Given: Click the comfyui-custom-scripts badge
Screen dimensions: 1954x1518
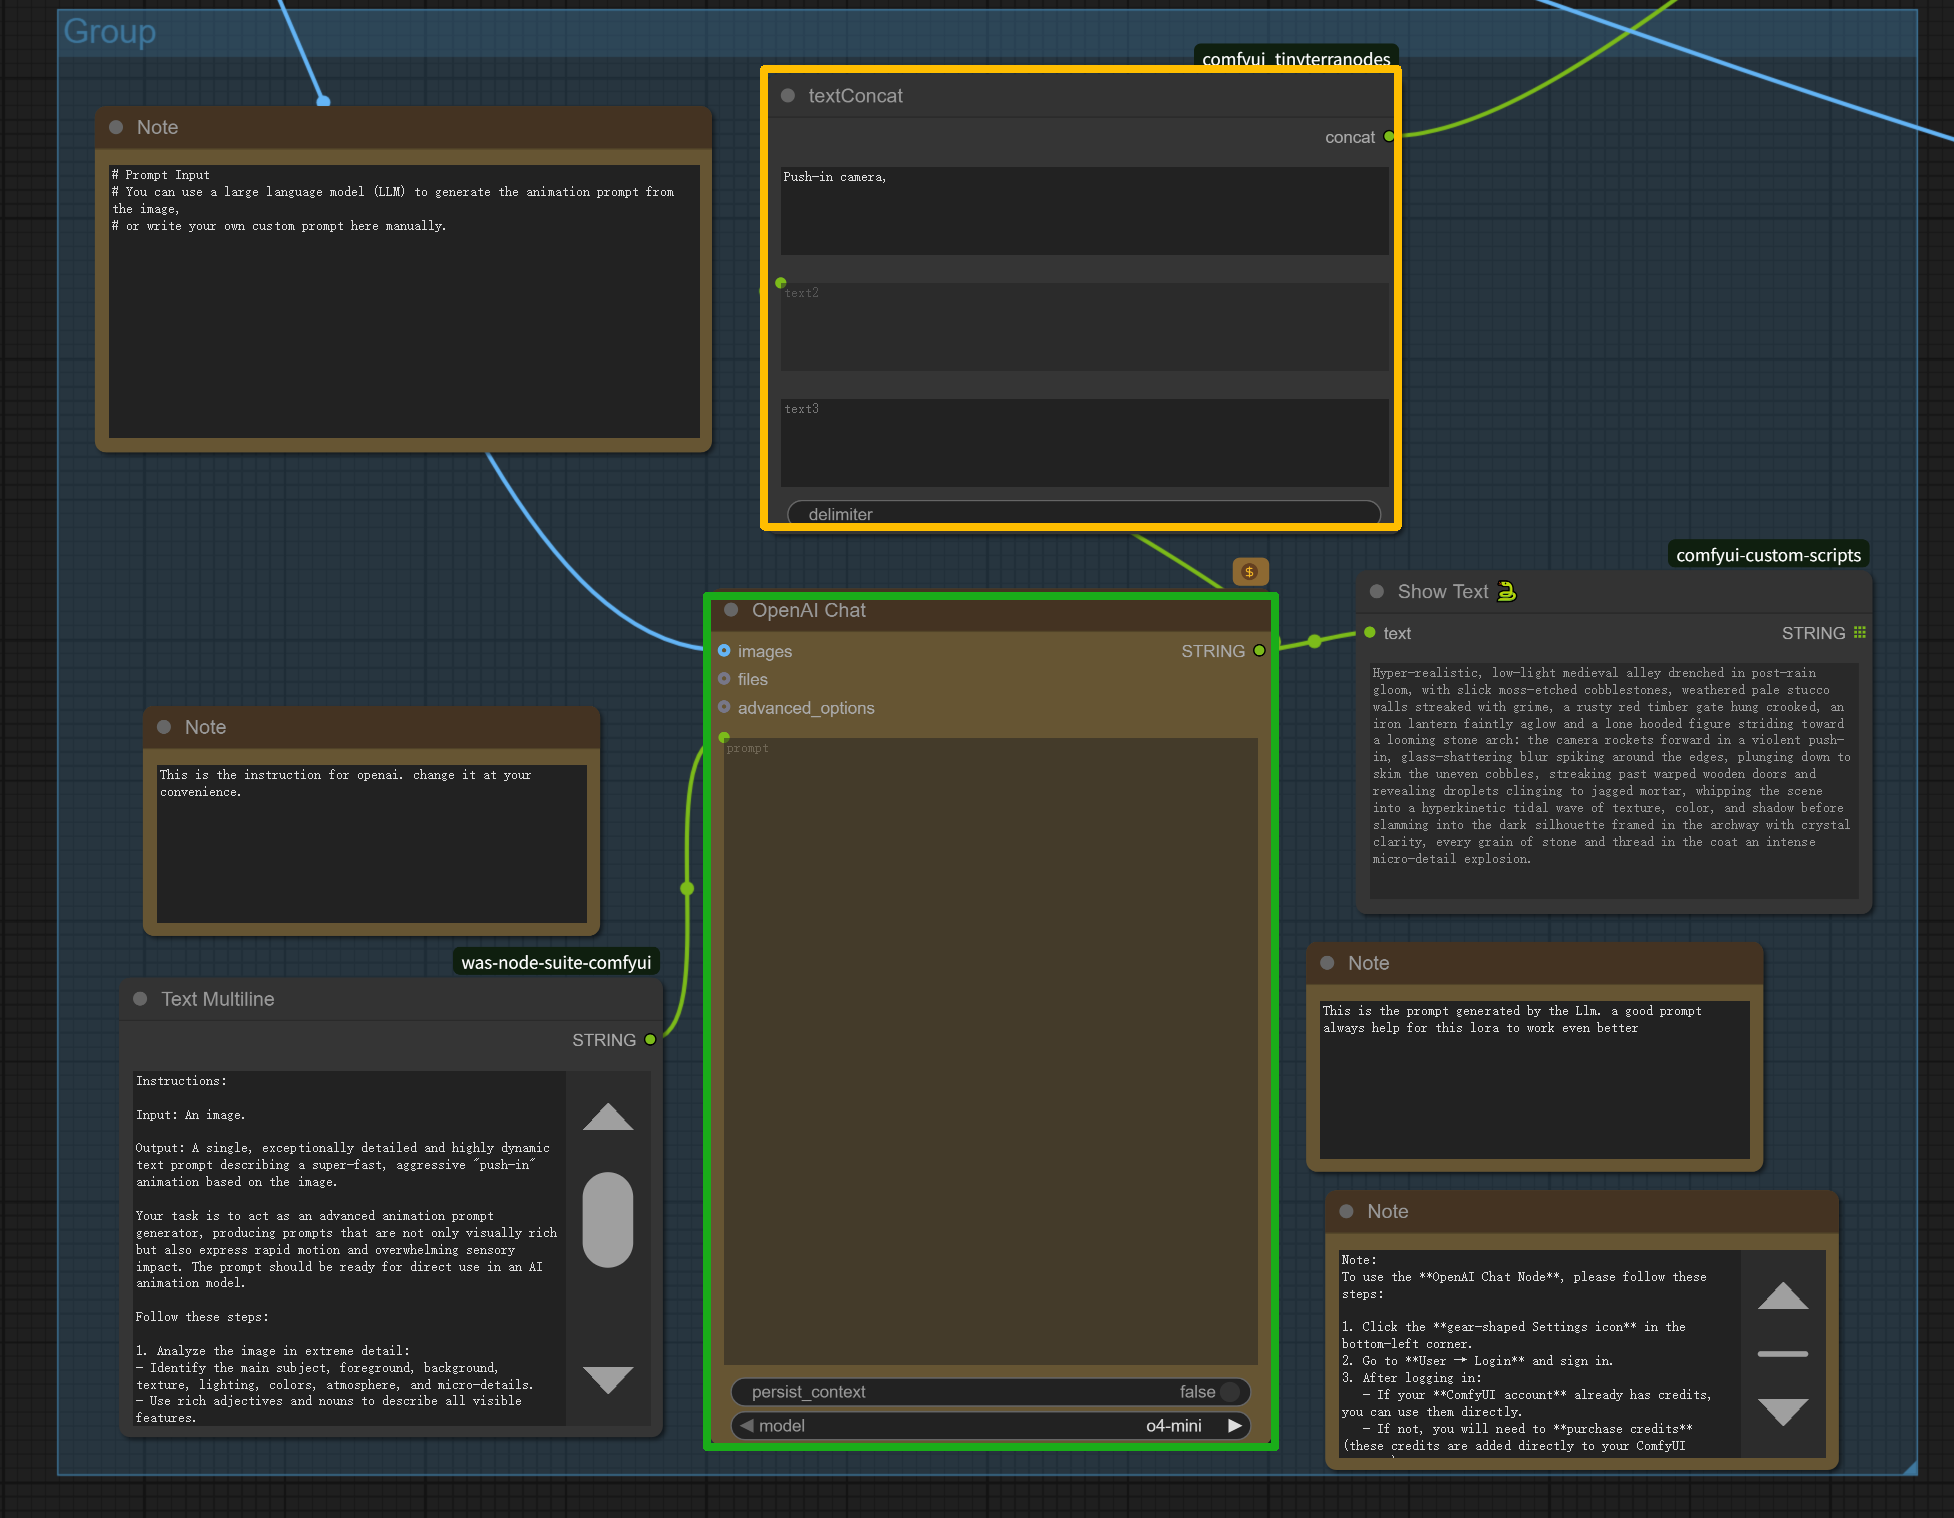Looking at the screenshot, I should click(x=1768, y=555).
